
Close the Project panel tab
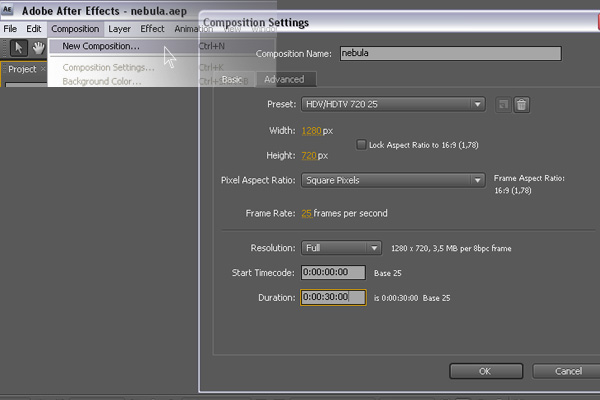pos(43,69)
